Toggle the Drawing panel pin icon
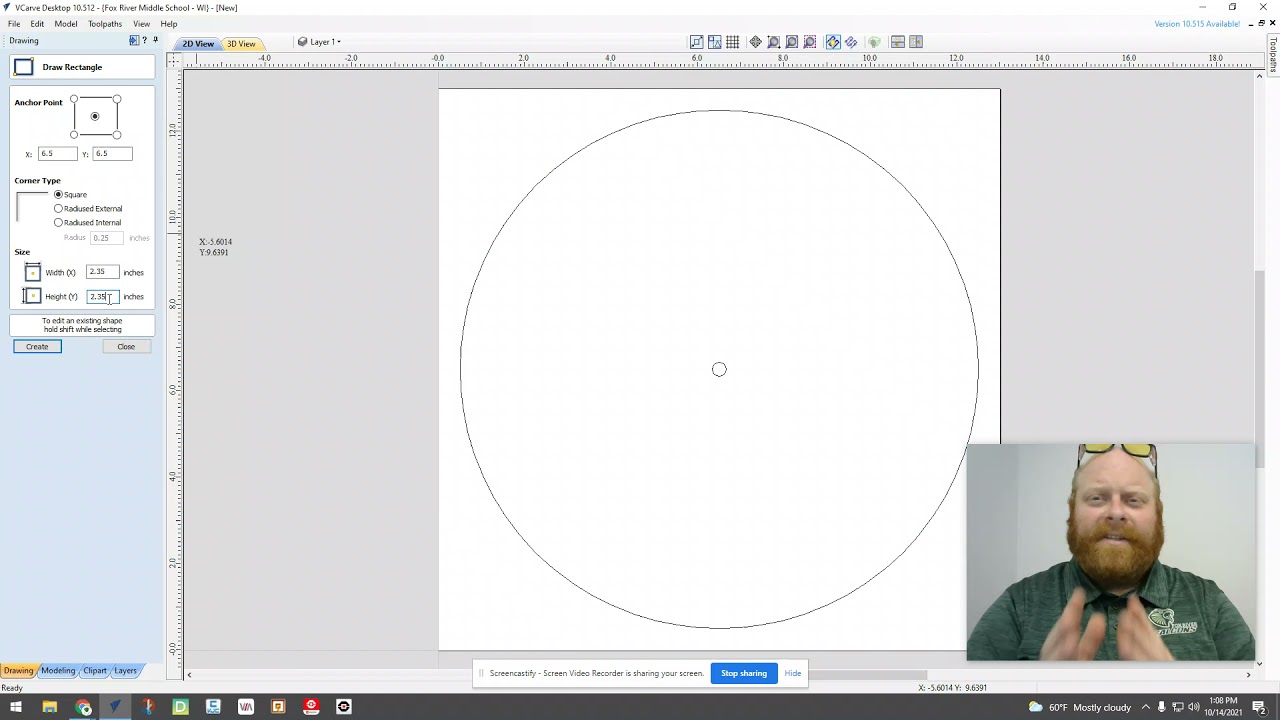Viewport: 1280px width, 720px height. (155, 40)
